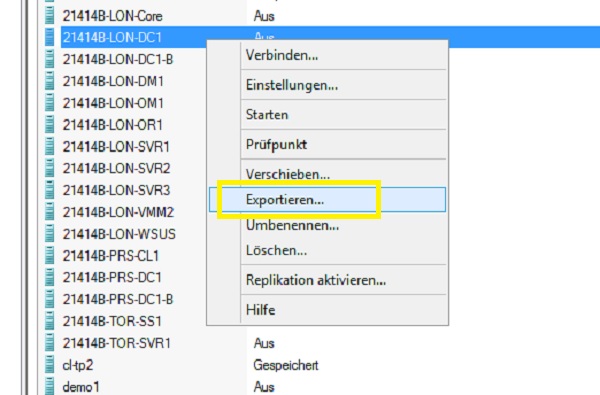
Task: Click the 21414B-LON-SVR2 VM icon
Action: [x=49, y=168]
